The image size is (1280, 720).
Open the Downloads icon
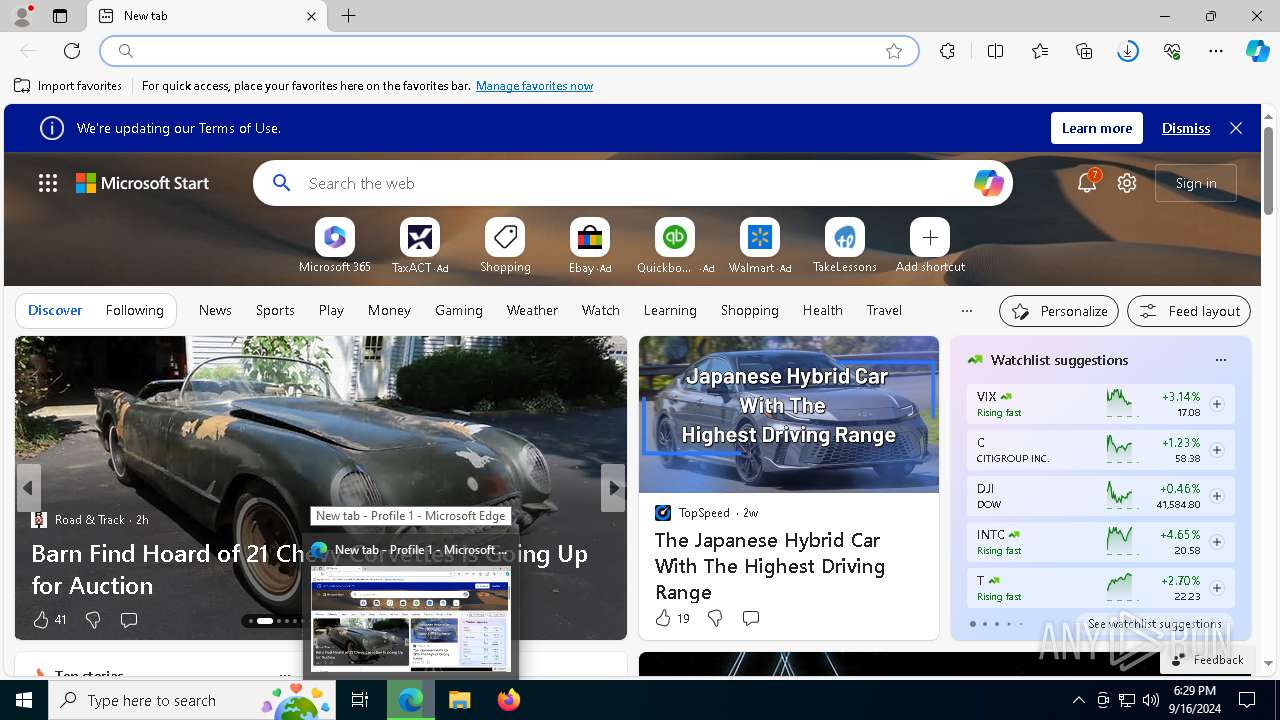tap(1128, 51)
